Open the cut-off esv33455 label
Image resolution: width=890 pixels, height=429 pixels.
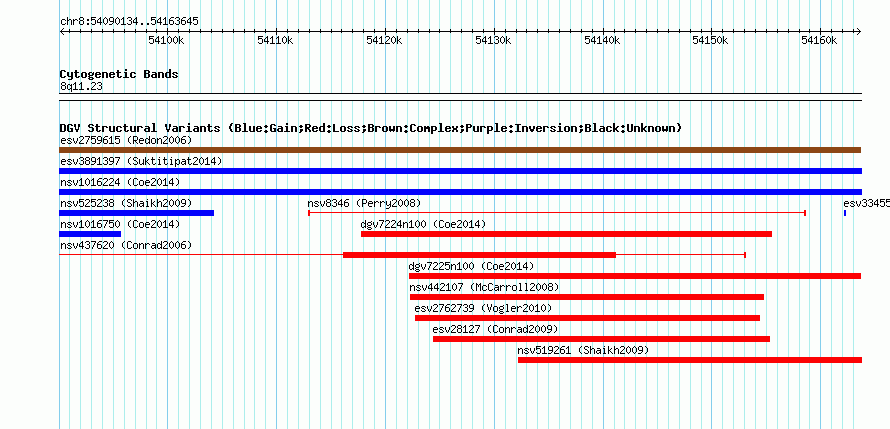(x=866, y=203)
